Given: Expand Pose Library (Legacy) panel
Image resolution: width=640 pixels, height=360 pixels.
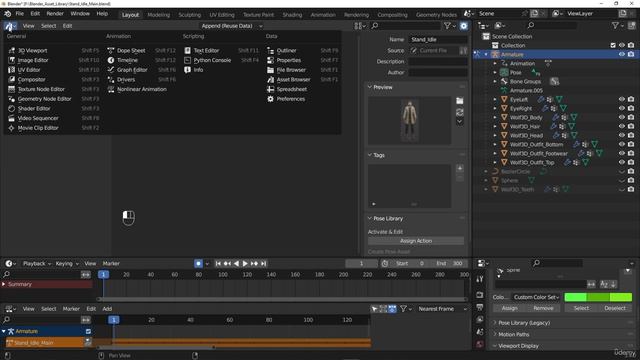Looking at the screenshot, I should pos(524,323).
